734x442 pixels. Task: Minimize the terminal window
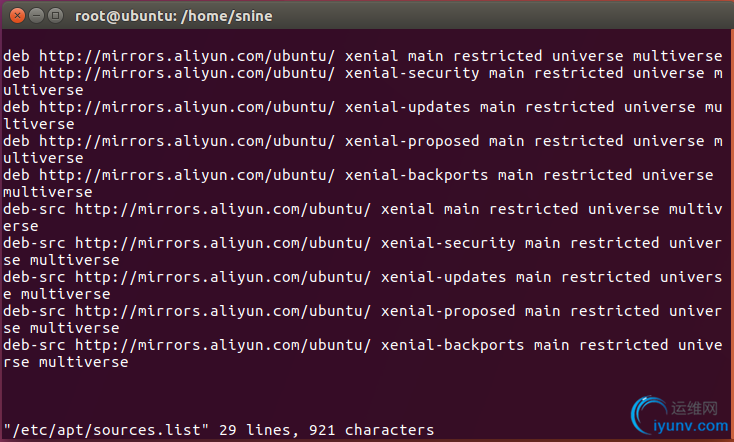[x=37, y=15]
